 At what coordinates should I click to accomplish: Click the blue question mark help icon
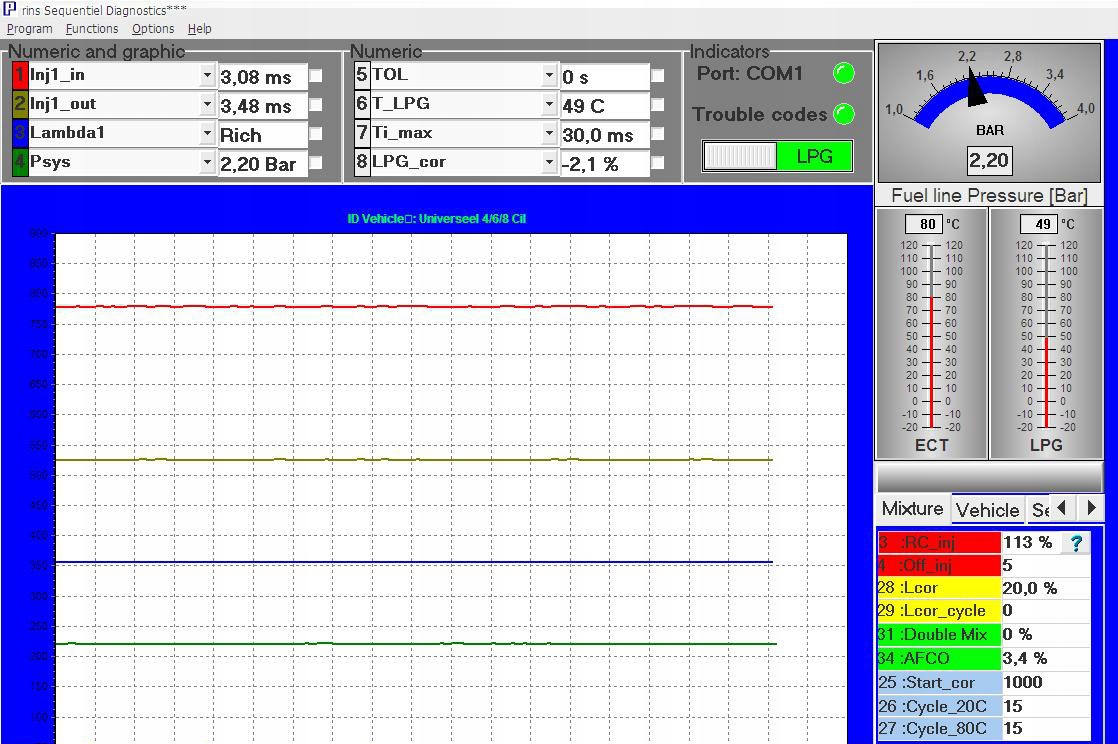pos(1076,543)
